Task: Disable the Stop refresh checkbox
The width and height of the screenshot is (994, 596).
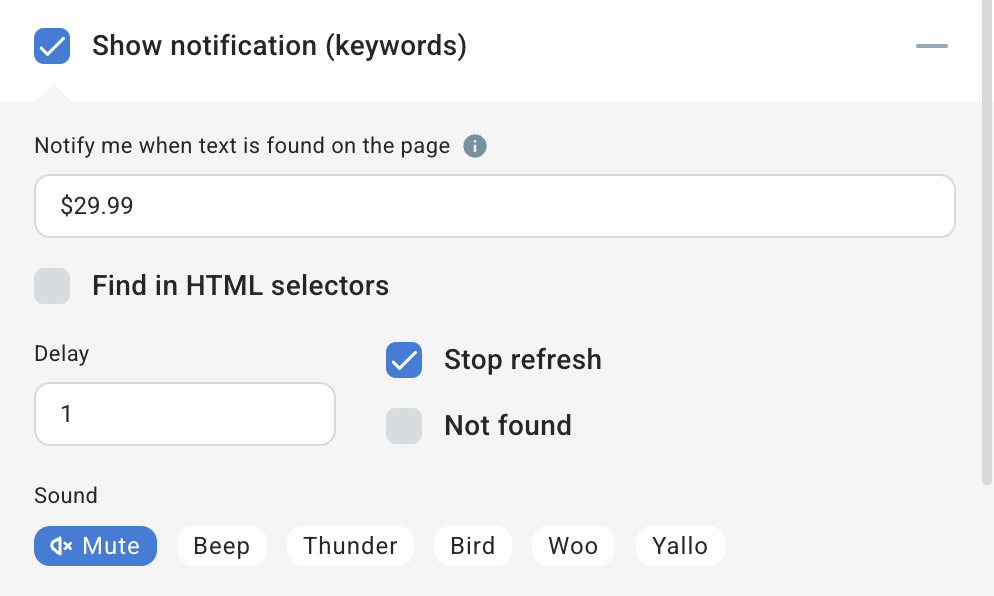Action: tap(404, 360)
